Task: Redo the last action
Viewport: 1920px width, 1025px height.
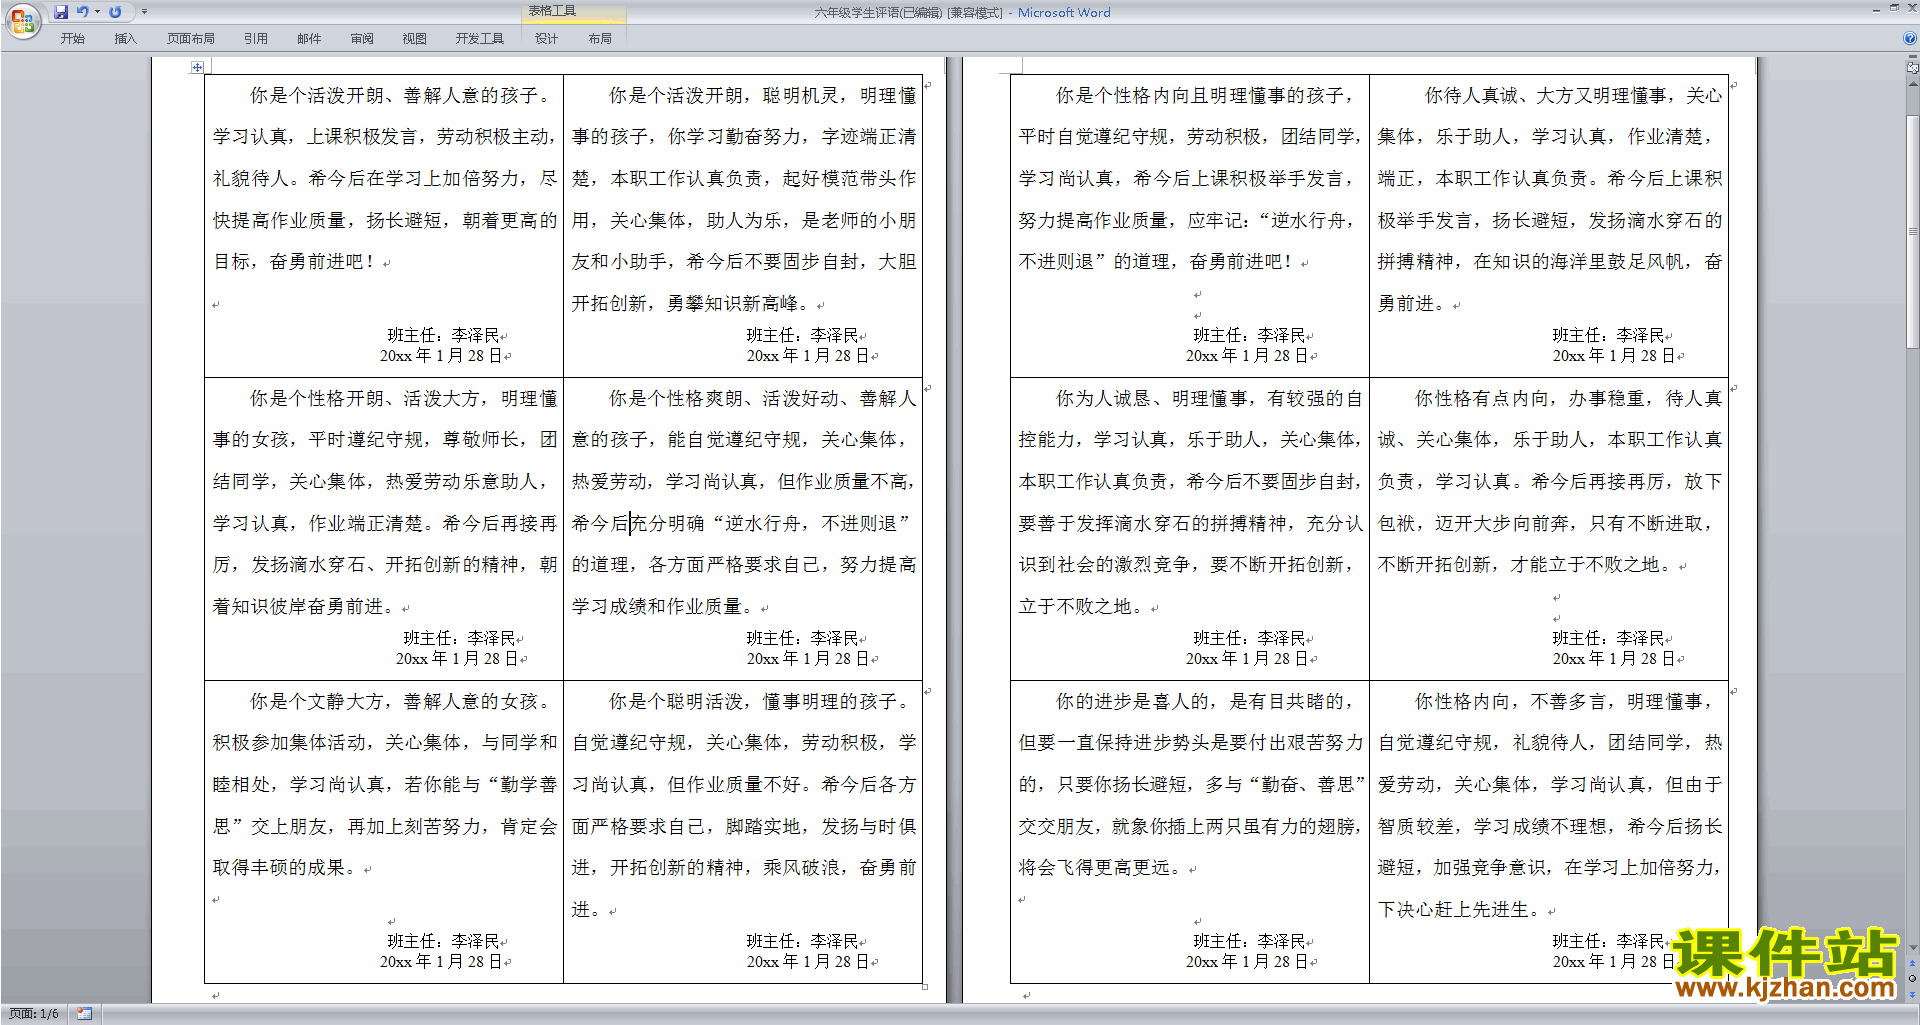Action: click(x=115, y=12)
